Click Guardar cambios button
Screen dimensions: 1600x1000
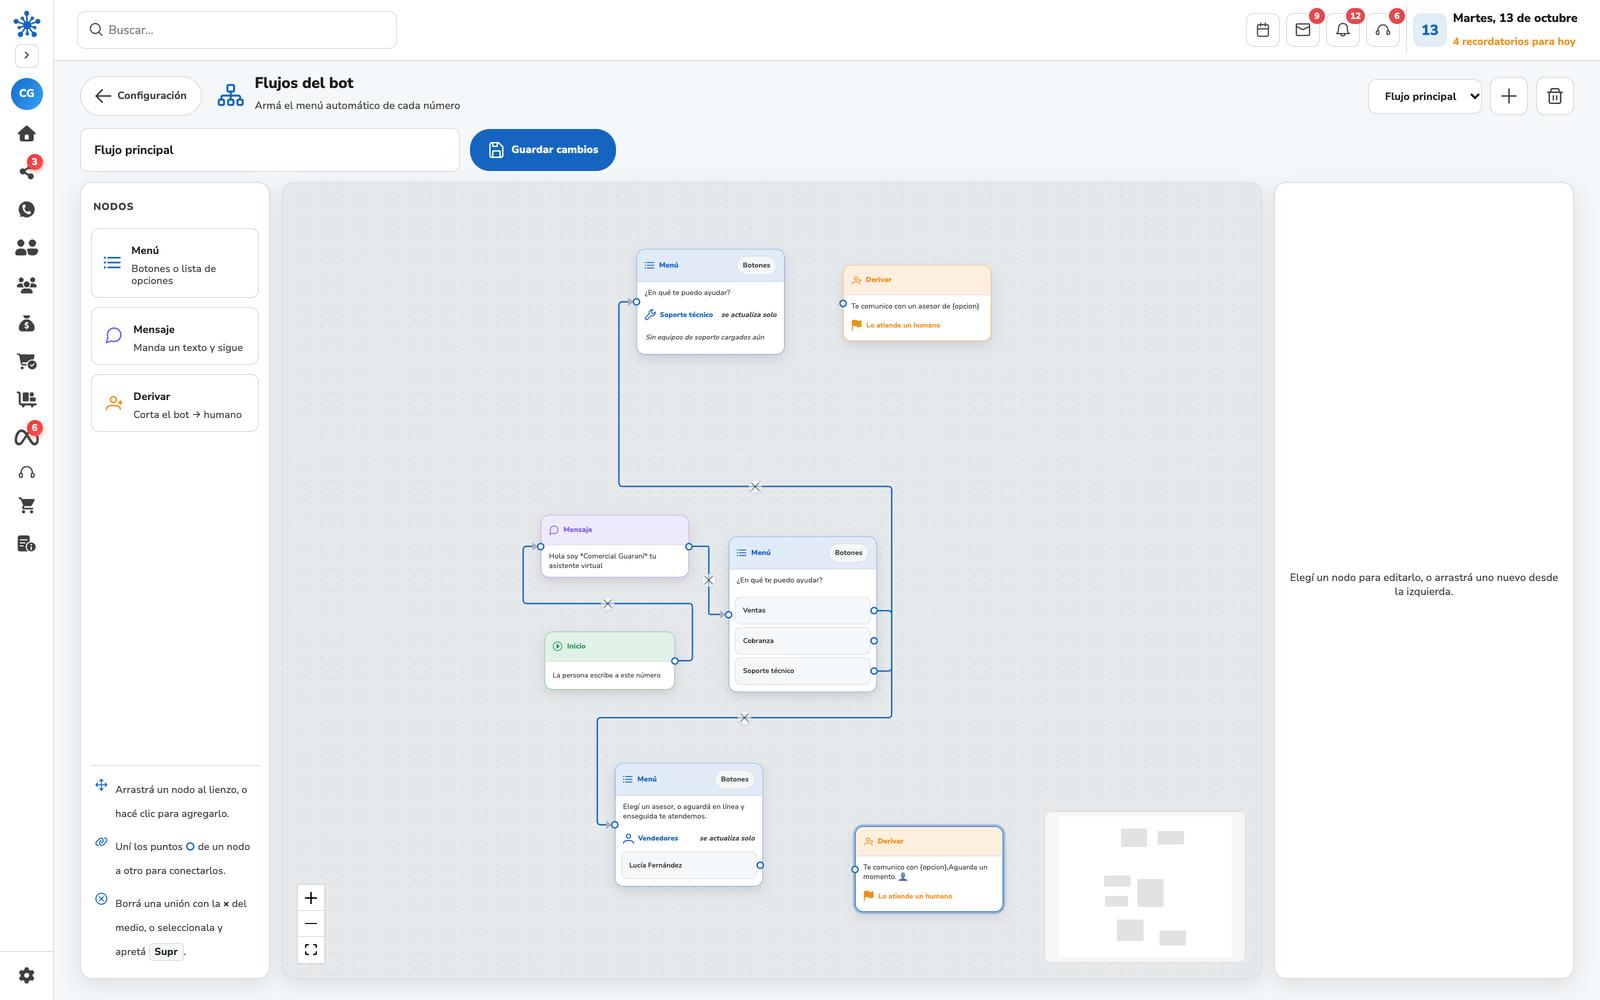point(543,150)
